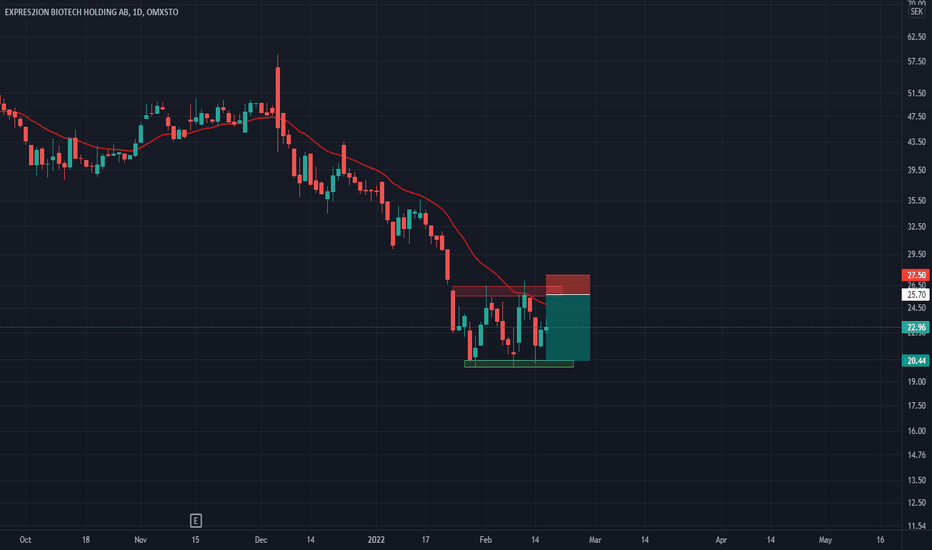Click the 17.50 price axis label
Image resolution: width=932 pixels, height=550 pixels.
point(917,406)
